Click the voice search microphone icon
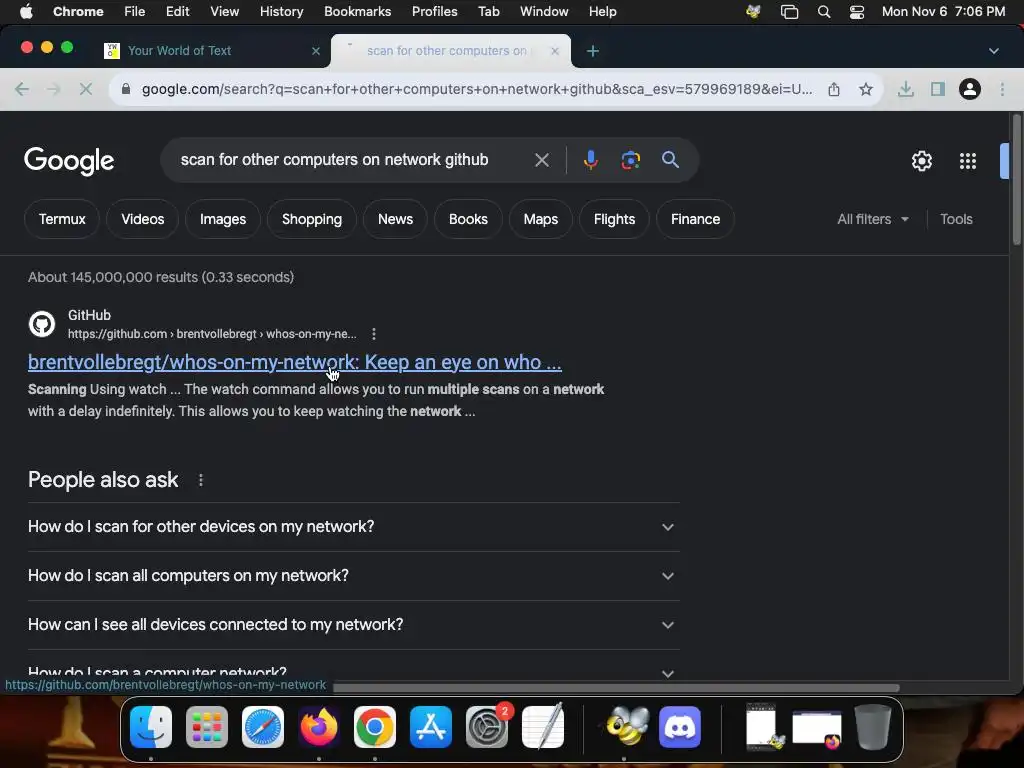Image resolution: width=1024 pixels, height=768 pixels. pos(590,160)
